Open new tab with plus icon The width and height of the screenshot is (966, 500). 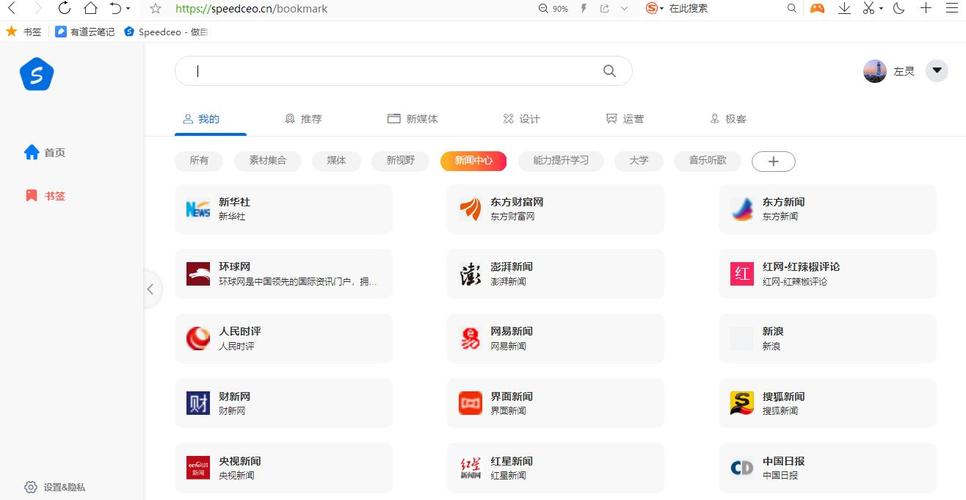coord(925,8)
